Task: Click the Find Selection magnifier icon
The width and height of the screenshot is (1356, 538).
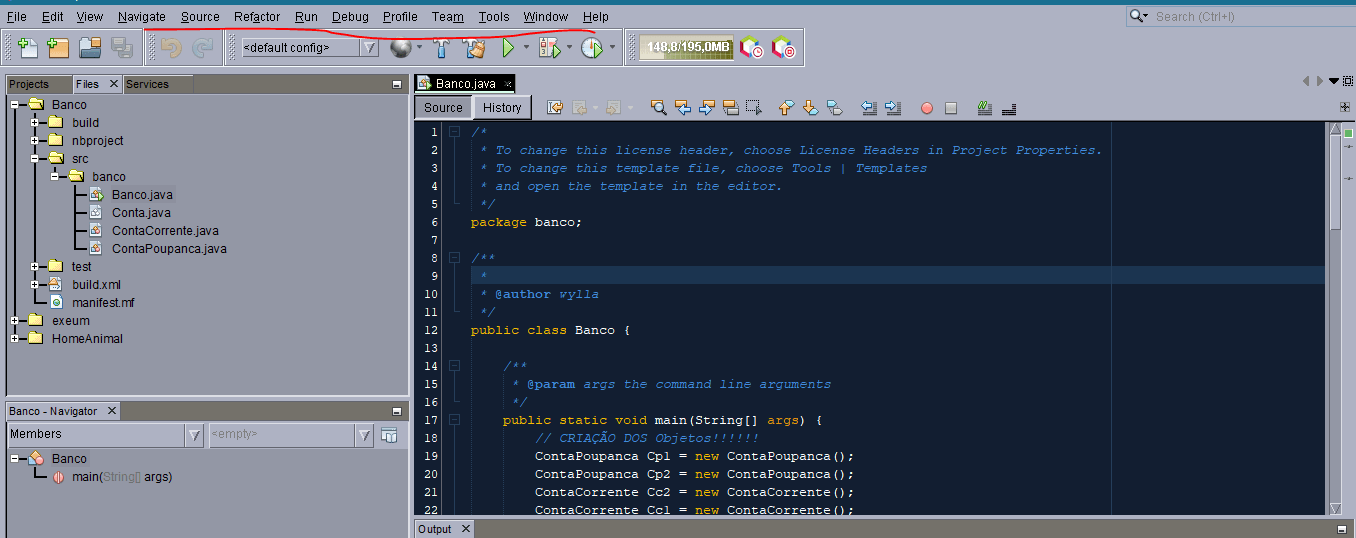Action: coord(658,107)
